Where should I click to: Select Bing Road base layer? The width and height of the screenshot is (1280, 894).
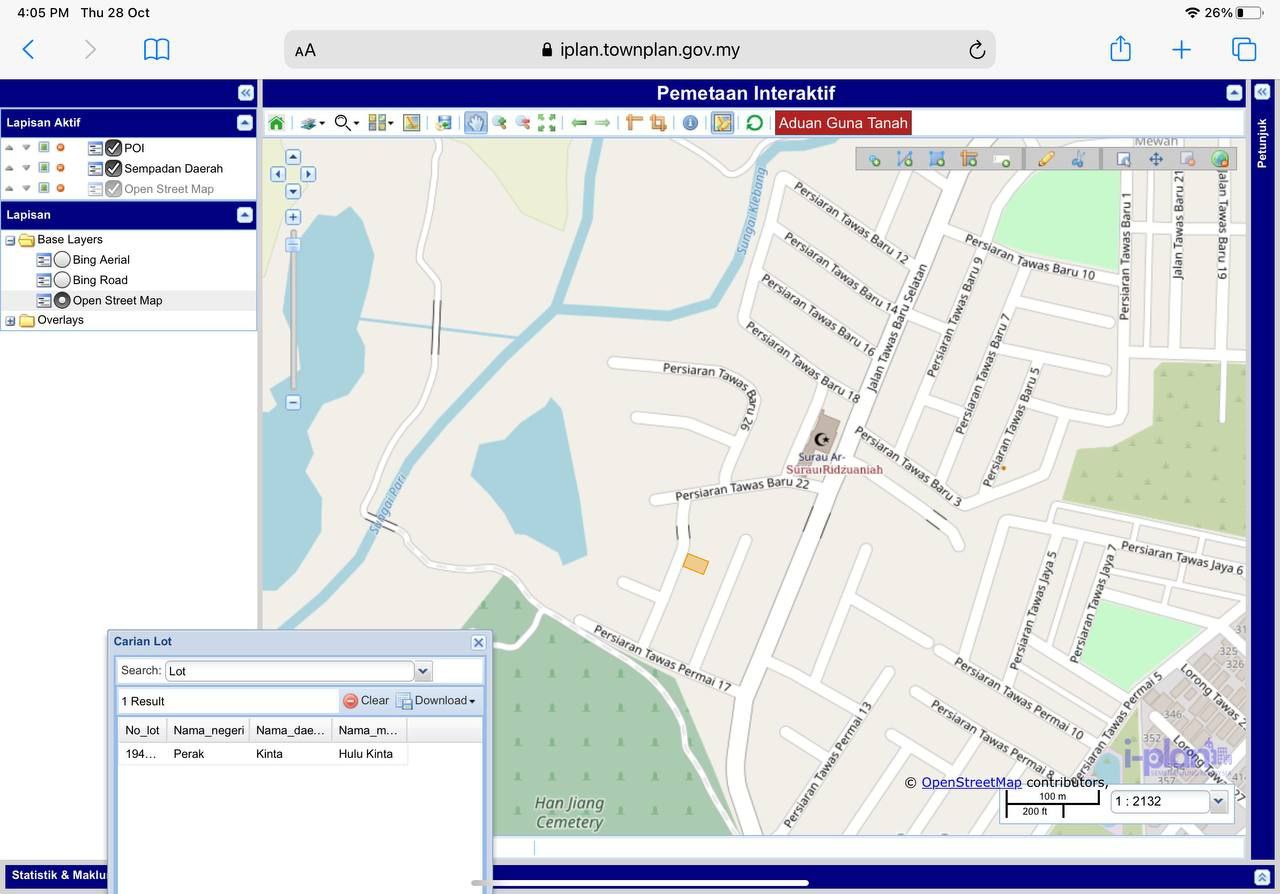coord(62,280)
